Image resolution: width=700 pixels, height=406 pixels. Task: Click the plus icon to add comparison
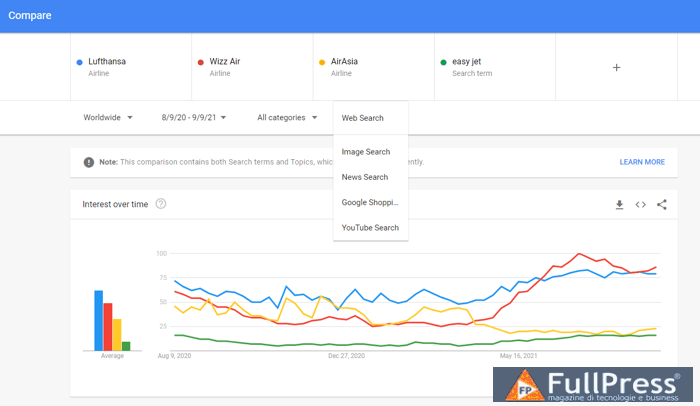coord(616,67)
